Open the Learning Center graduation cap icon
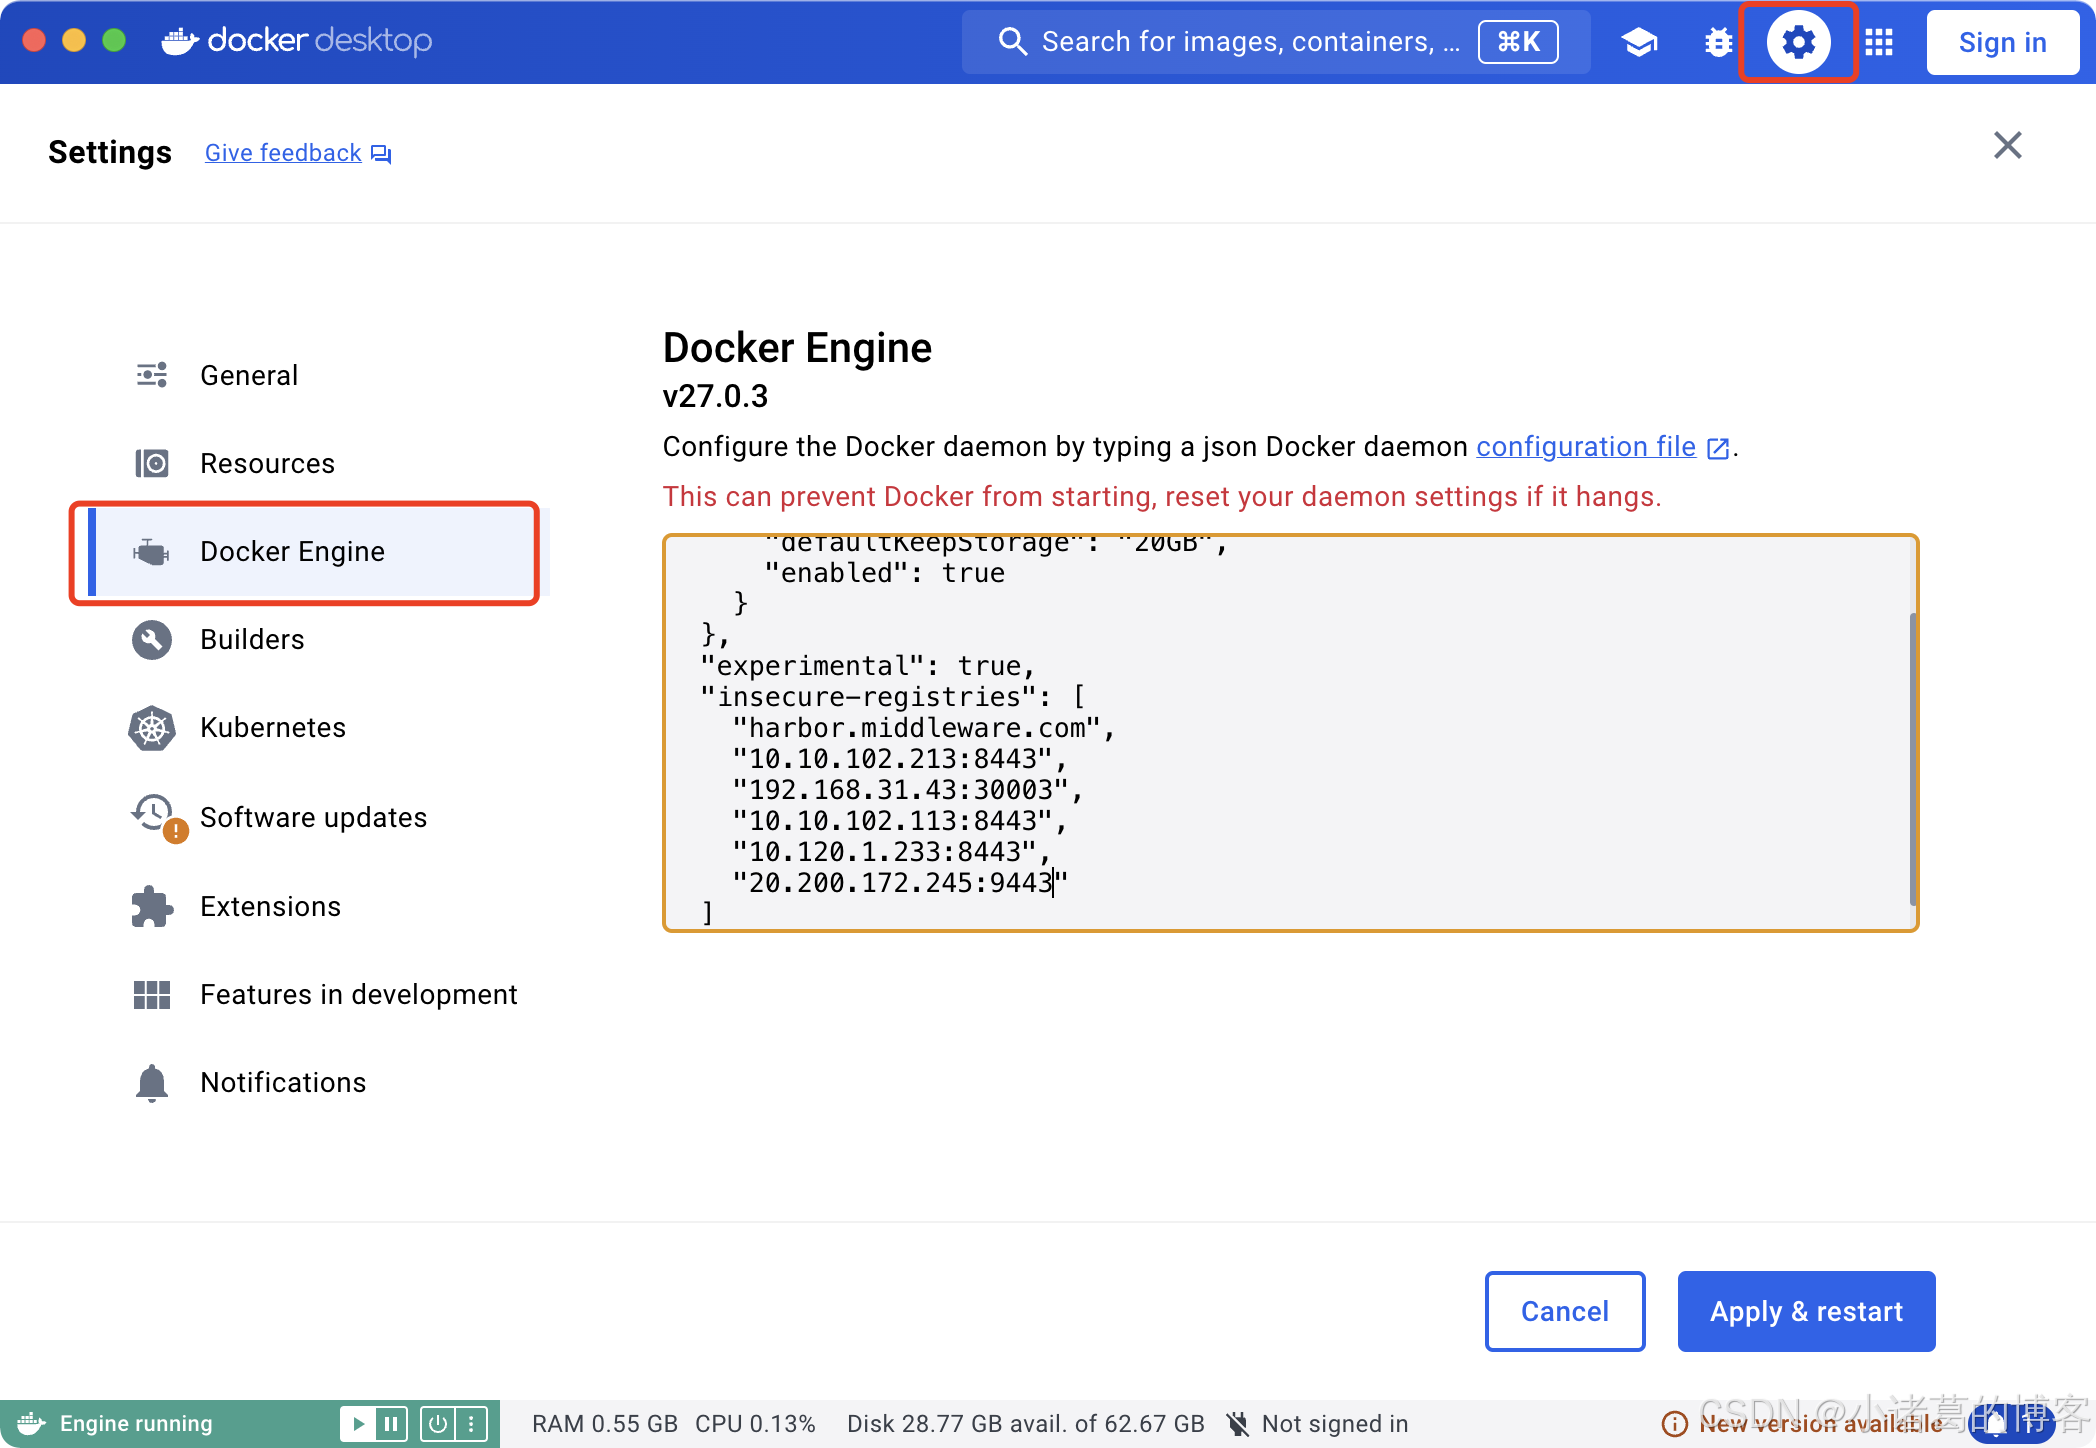This screenshot has height=1448, width=2096. 1639,42
